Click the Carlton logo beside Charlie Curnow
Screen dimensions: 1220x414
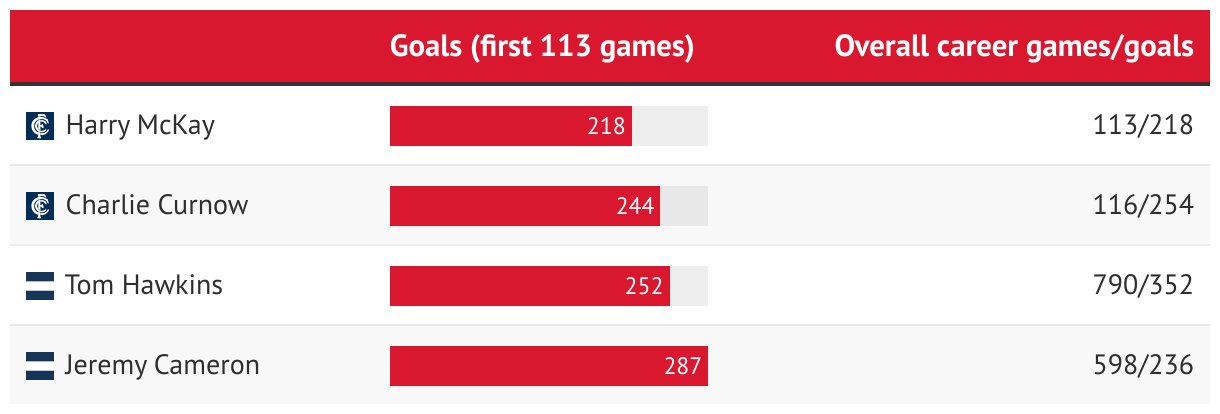coord(40,206)
